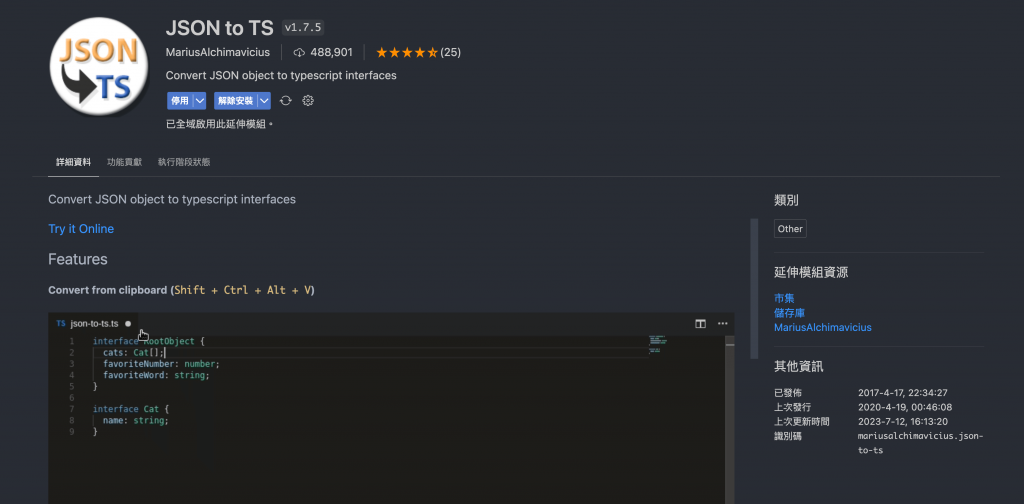The height and width of the screenshot is (504, 1024).
Task: Click the 488,901 download count
Action: point(331,52)
